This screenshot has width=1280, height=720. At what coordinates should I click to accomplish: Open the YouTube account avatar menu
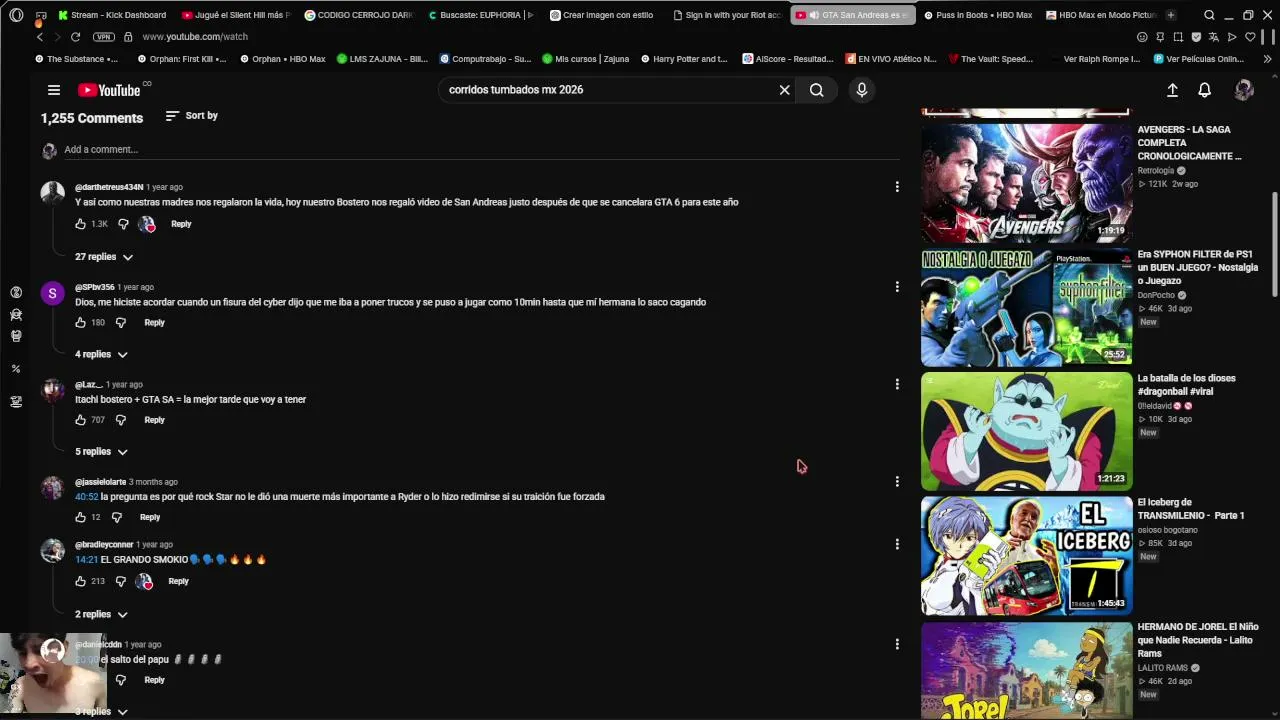pyautogui.click(x=1244, y=90)
